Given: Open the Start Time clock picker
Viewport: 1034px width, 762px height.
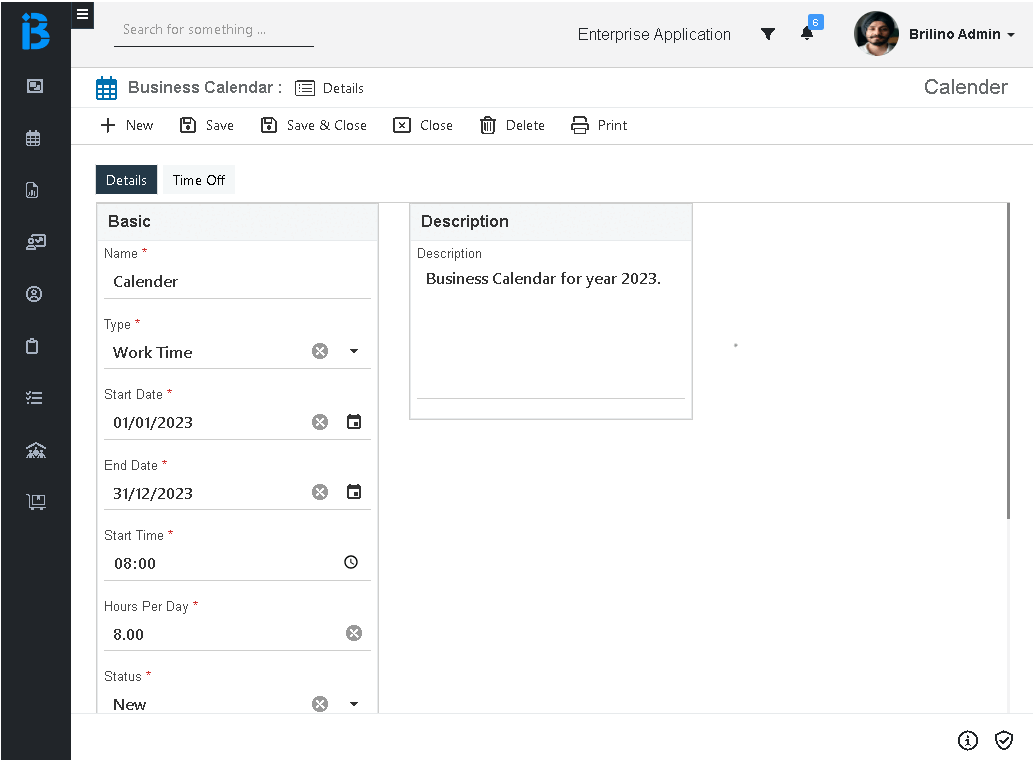Looking at the screenshot, I should [x=351, y=562].
